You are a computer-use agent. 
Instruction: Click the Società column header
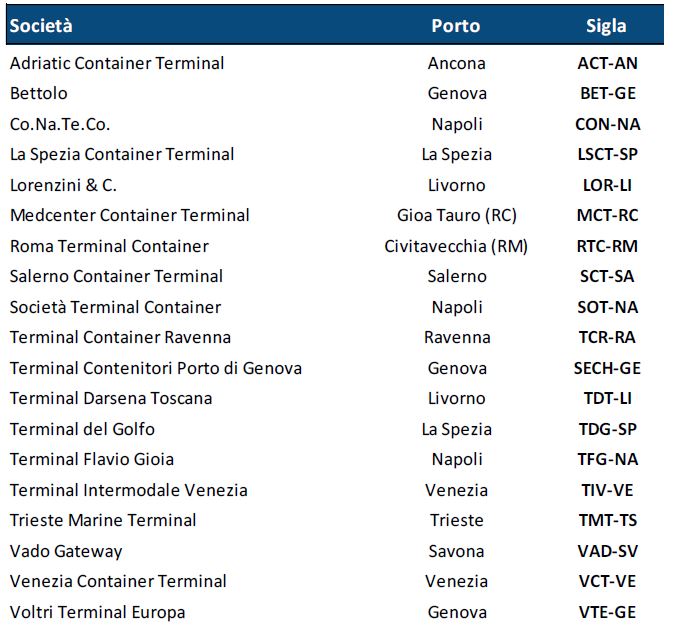(x=41, y=26)
